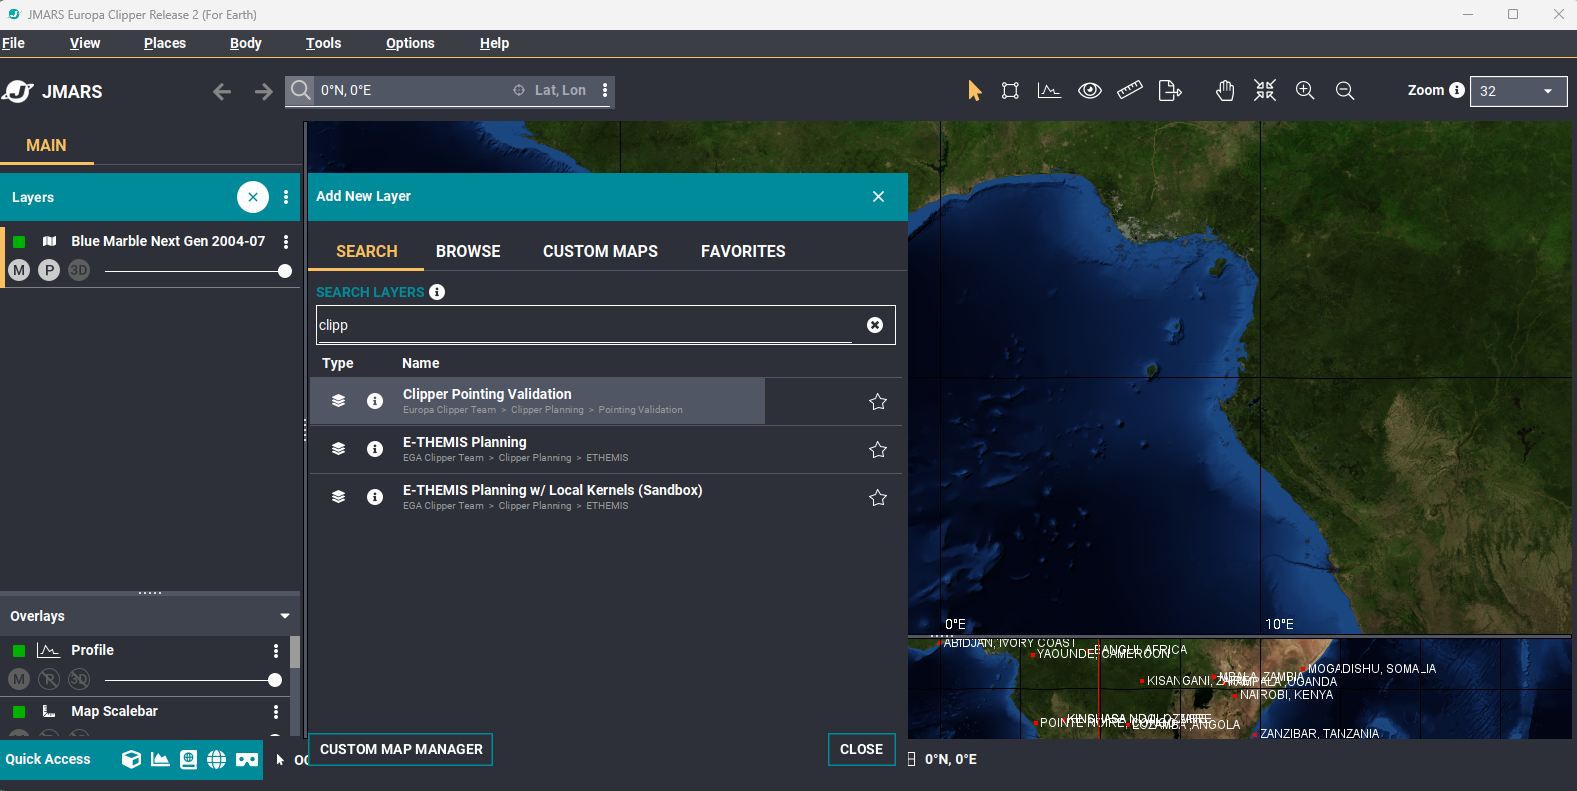Image resolution: width=1577 pixels, height=791 pixels.
Task: Click the CUSTOM MAP MANAGER button
Action: [401, 749]
